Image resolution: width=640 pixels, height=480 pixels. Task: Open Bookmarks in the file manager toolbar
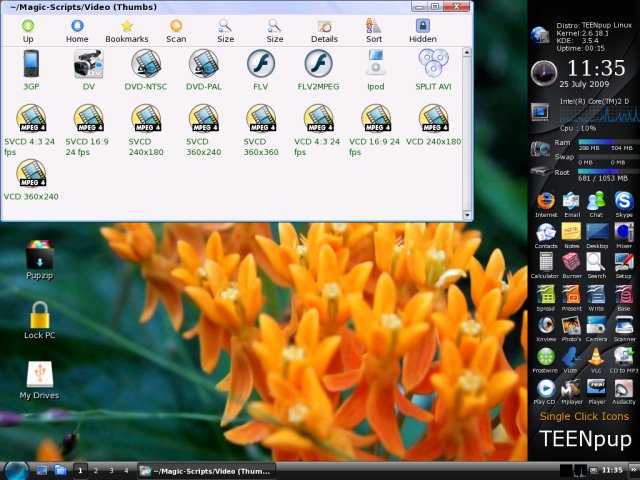(126, 30)
